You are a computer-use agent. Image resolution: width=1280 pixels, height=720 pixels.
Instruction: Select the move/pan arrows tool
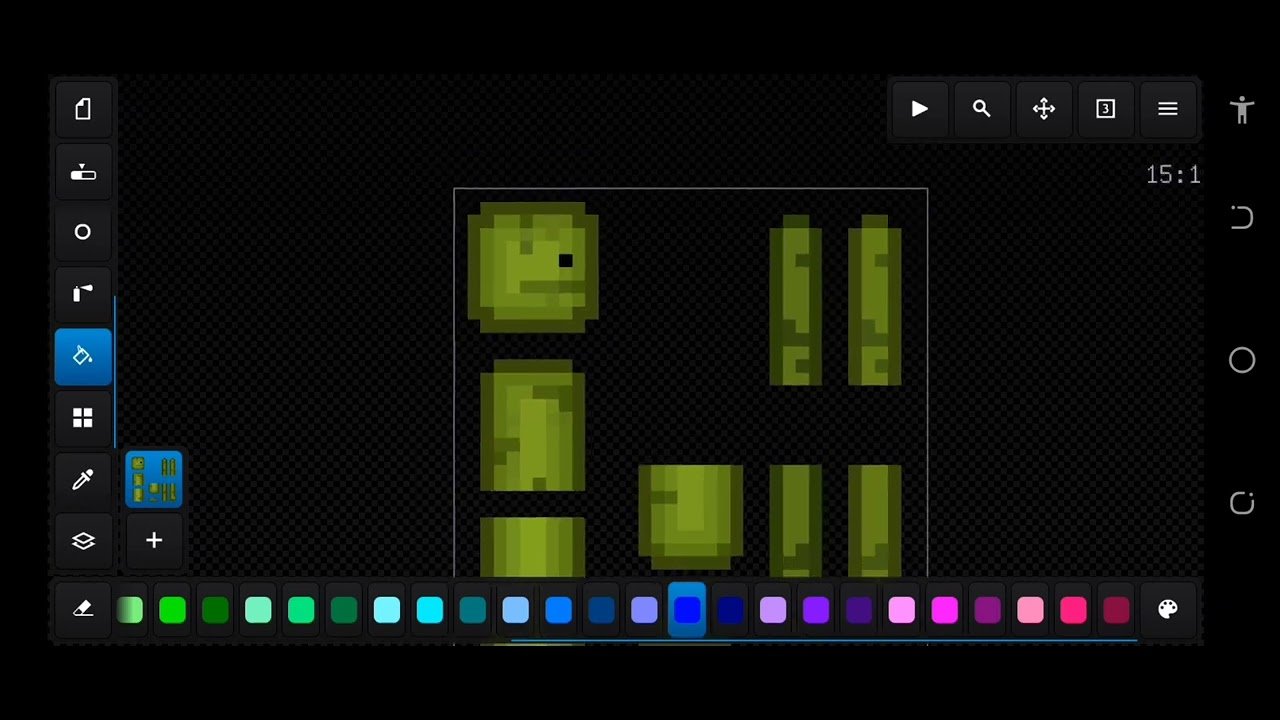1043,109
